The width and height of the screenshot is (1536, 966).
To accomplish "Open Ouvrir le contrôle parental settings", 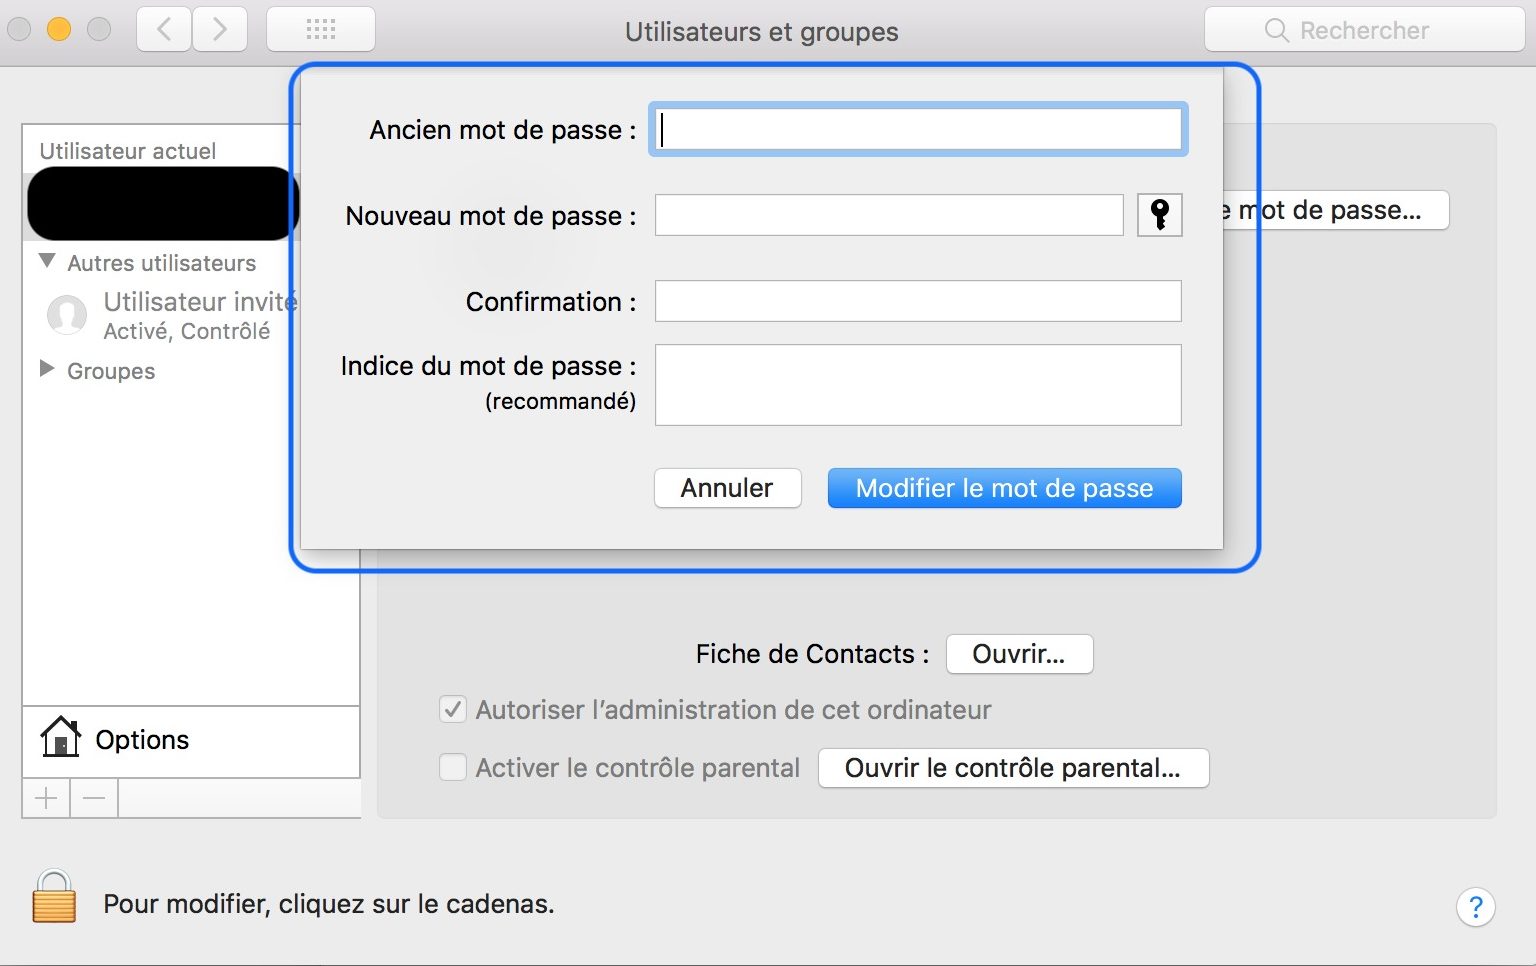I will click(1013, 768).
